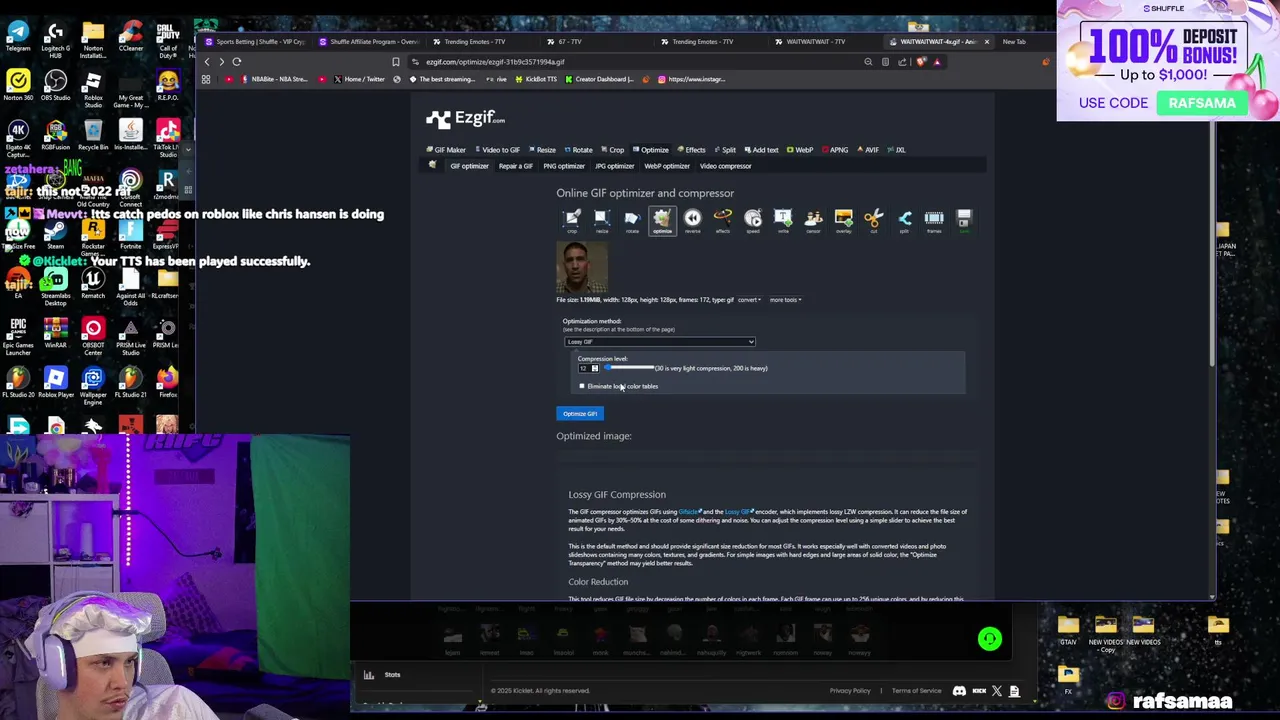Open the WinRAR desktop shortcut
This screenshot has width=1280, height=720.
(55, 332)
